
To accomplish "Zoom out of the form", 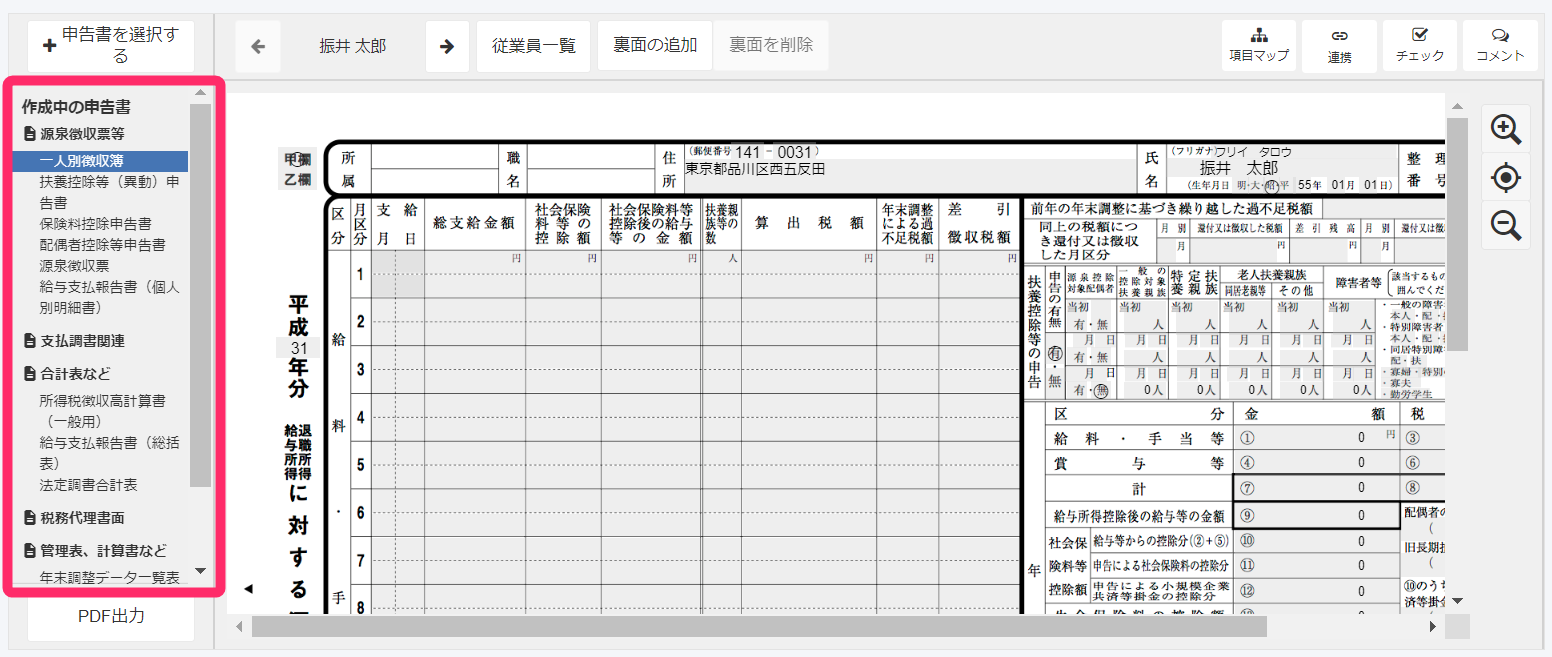I will click(1505, 225).
